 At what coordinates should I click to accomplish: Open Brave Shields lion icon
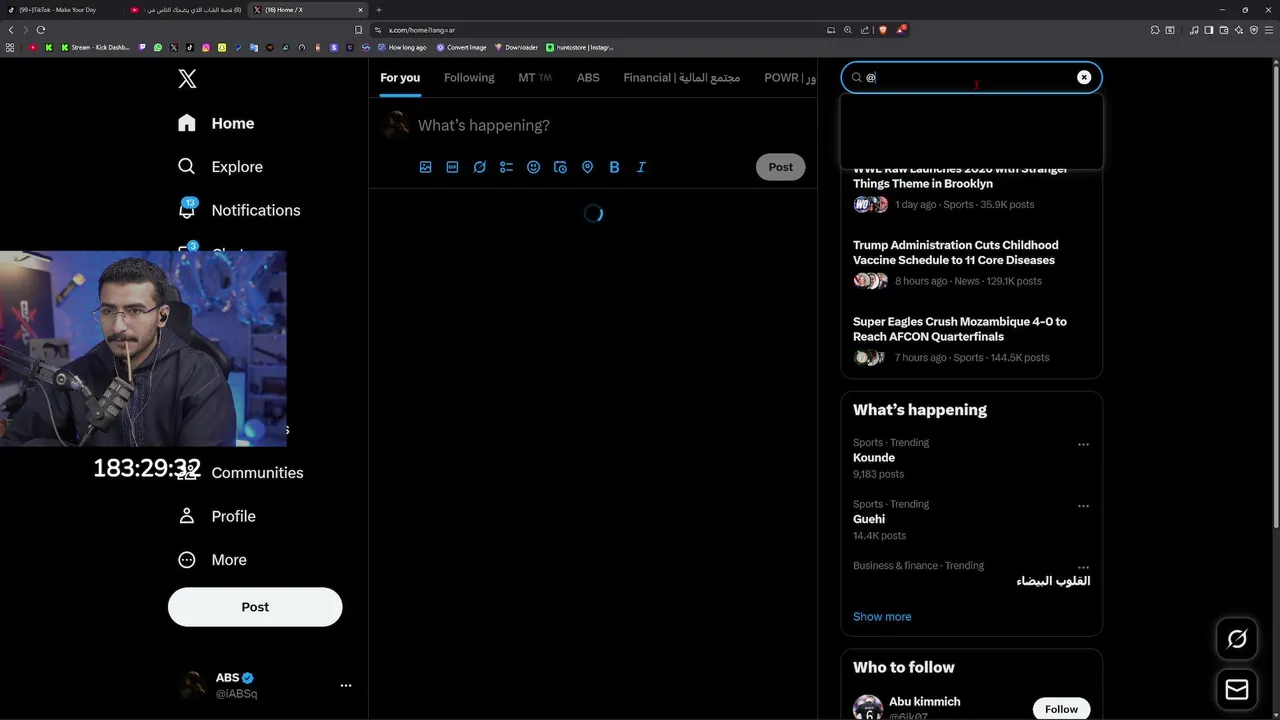[x=883, y=30]
